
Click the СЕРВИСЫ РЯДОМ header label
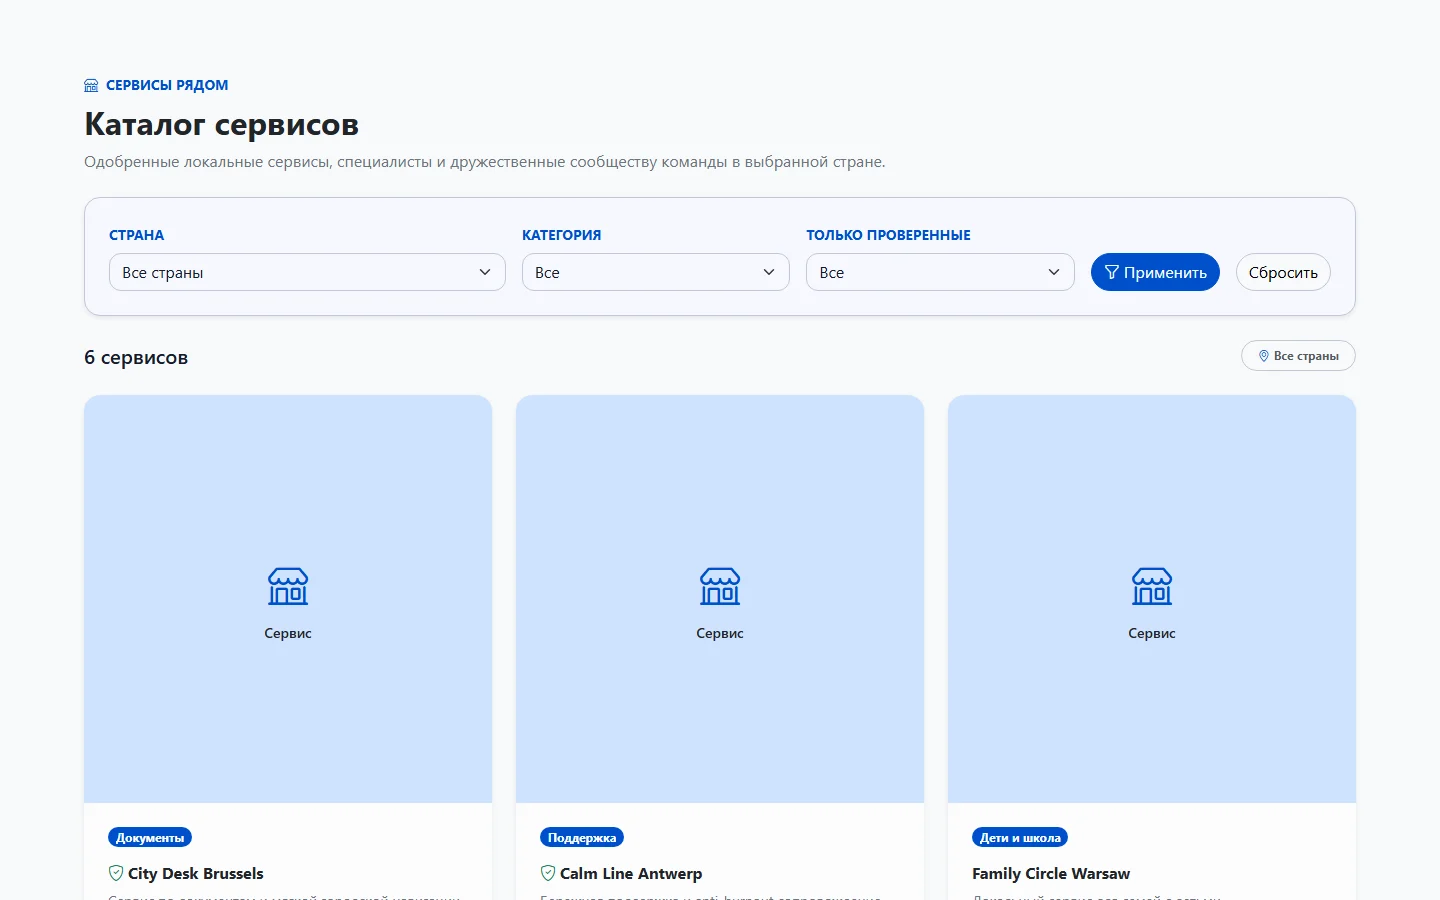pos(167,86)
